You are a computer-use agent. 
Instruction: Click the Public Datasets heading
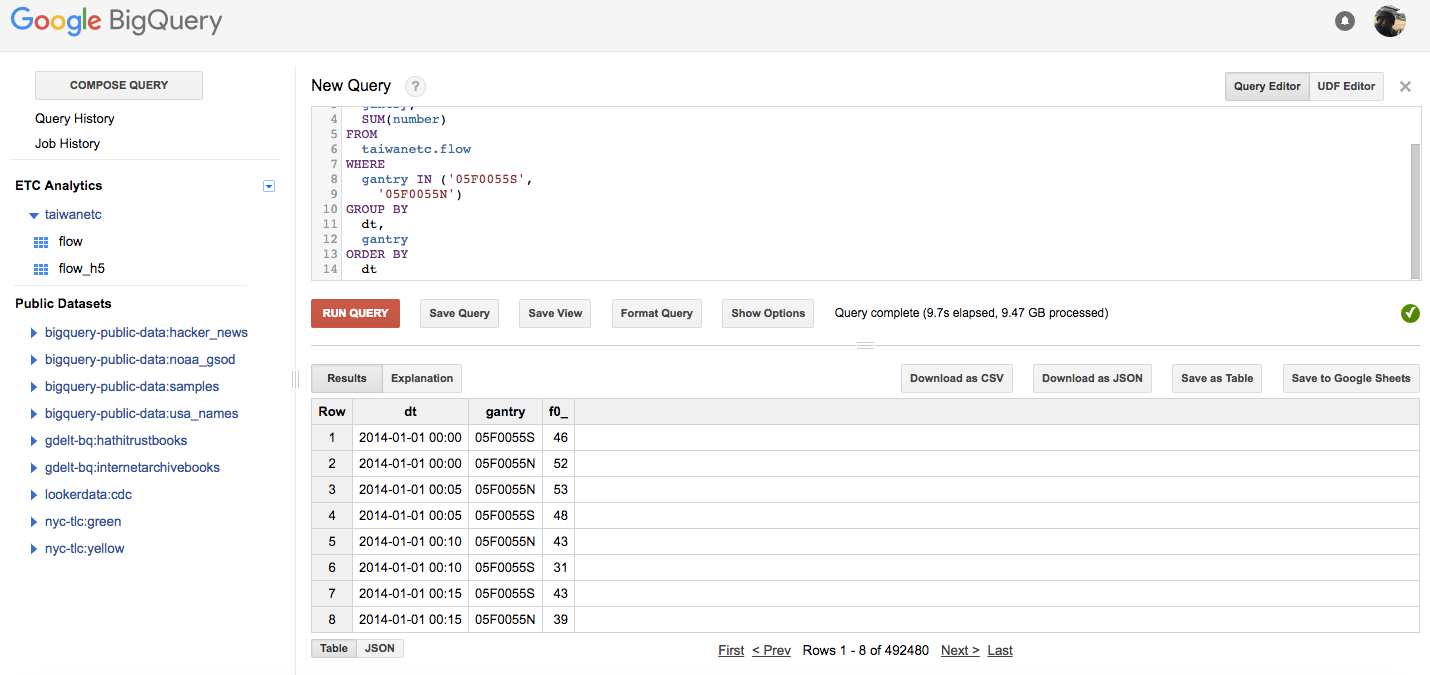(x=63, y=303)
